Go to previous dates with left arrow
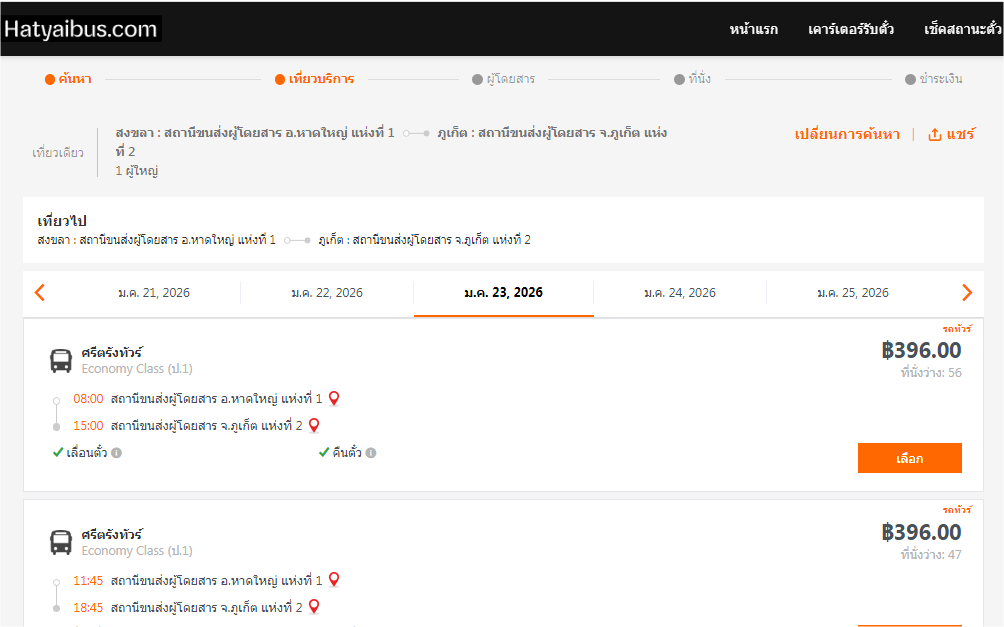This screenshot has height=627, width=1004. tap(40, 293)
